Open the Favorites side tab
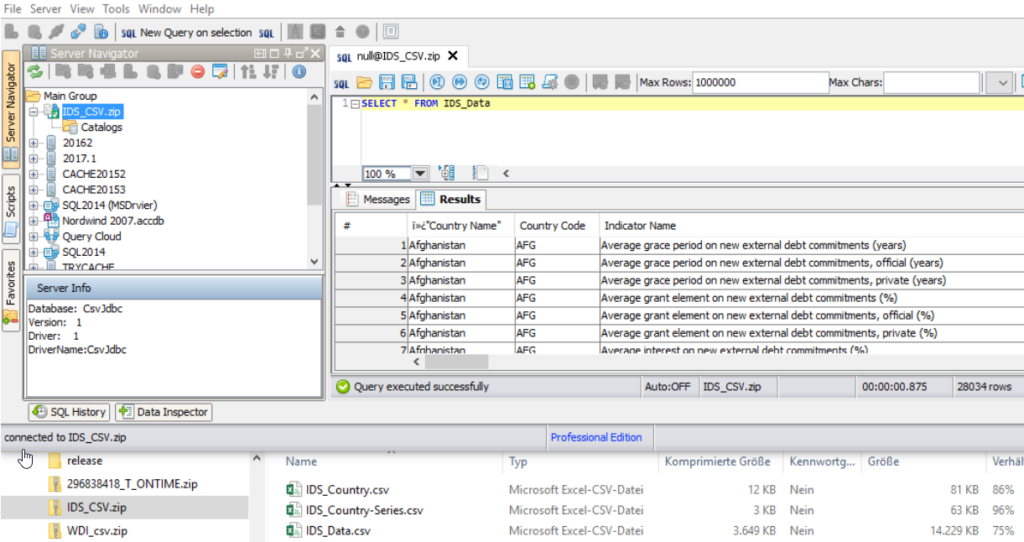 point(10,291)
